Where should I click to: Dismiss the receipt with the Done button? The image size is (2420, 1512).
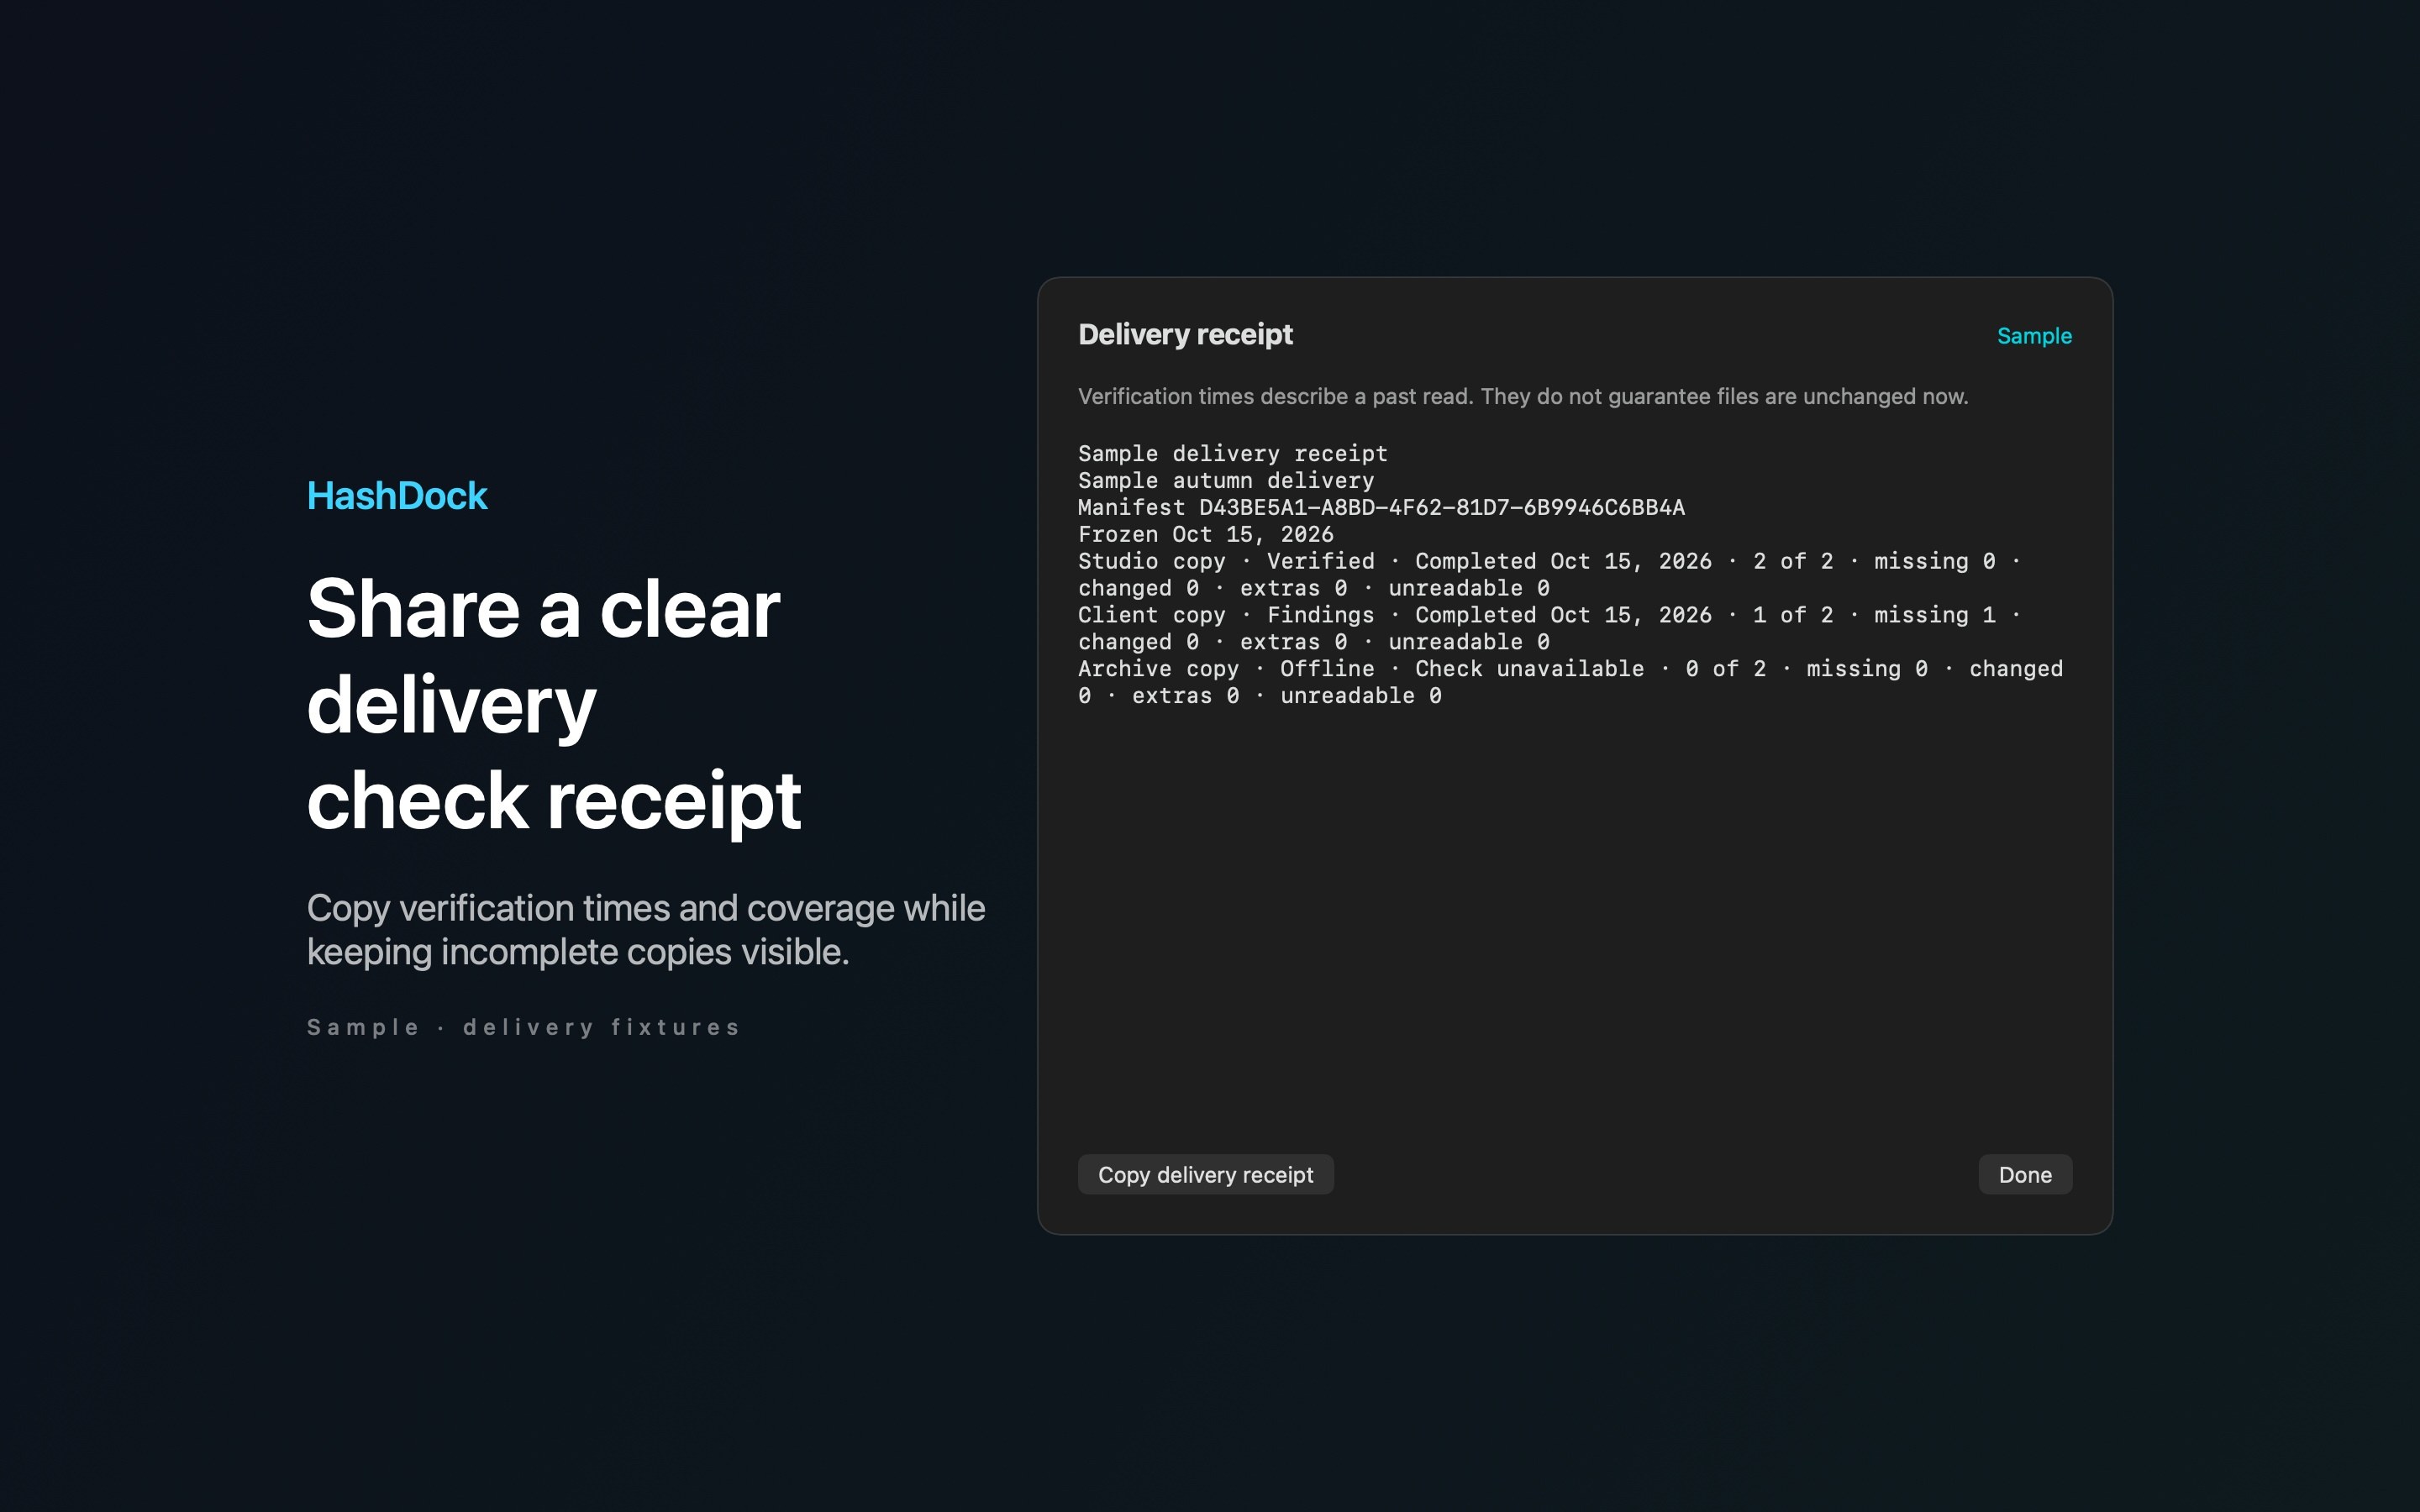pos(2025,1174)
